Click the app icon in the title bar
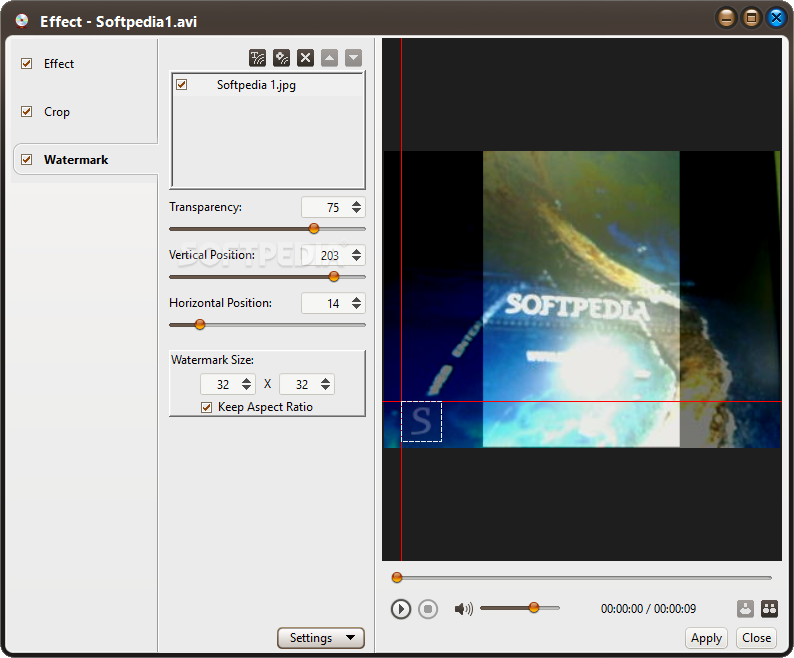 coord(22,21)
